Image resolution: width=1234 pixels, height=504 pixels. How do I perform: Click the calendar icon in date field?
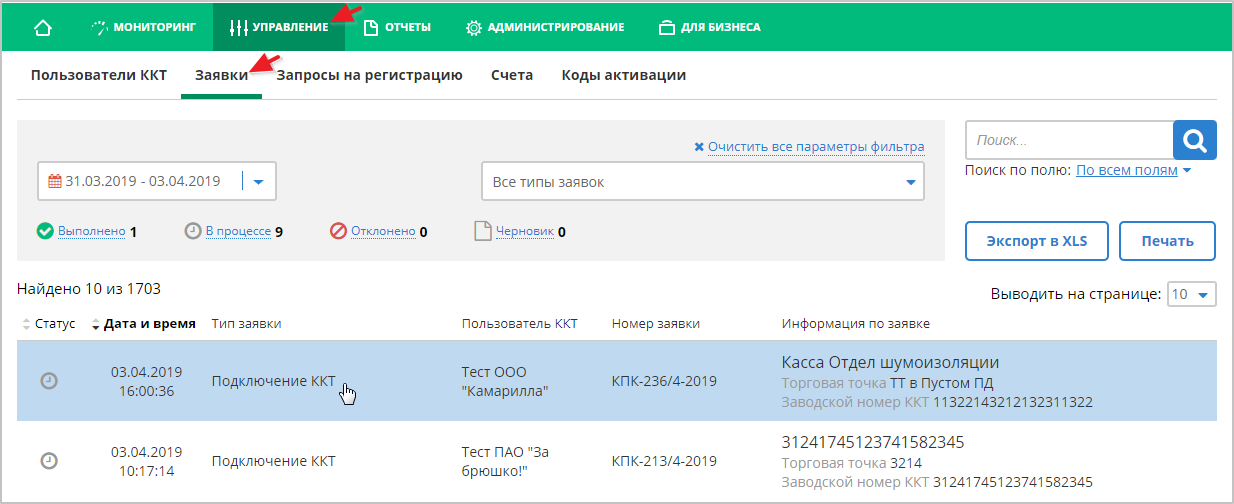coord(55,182)
